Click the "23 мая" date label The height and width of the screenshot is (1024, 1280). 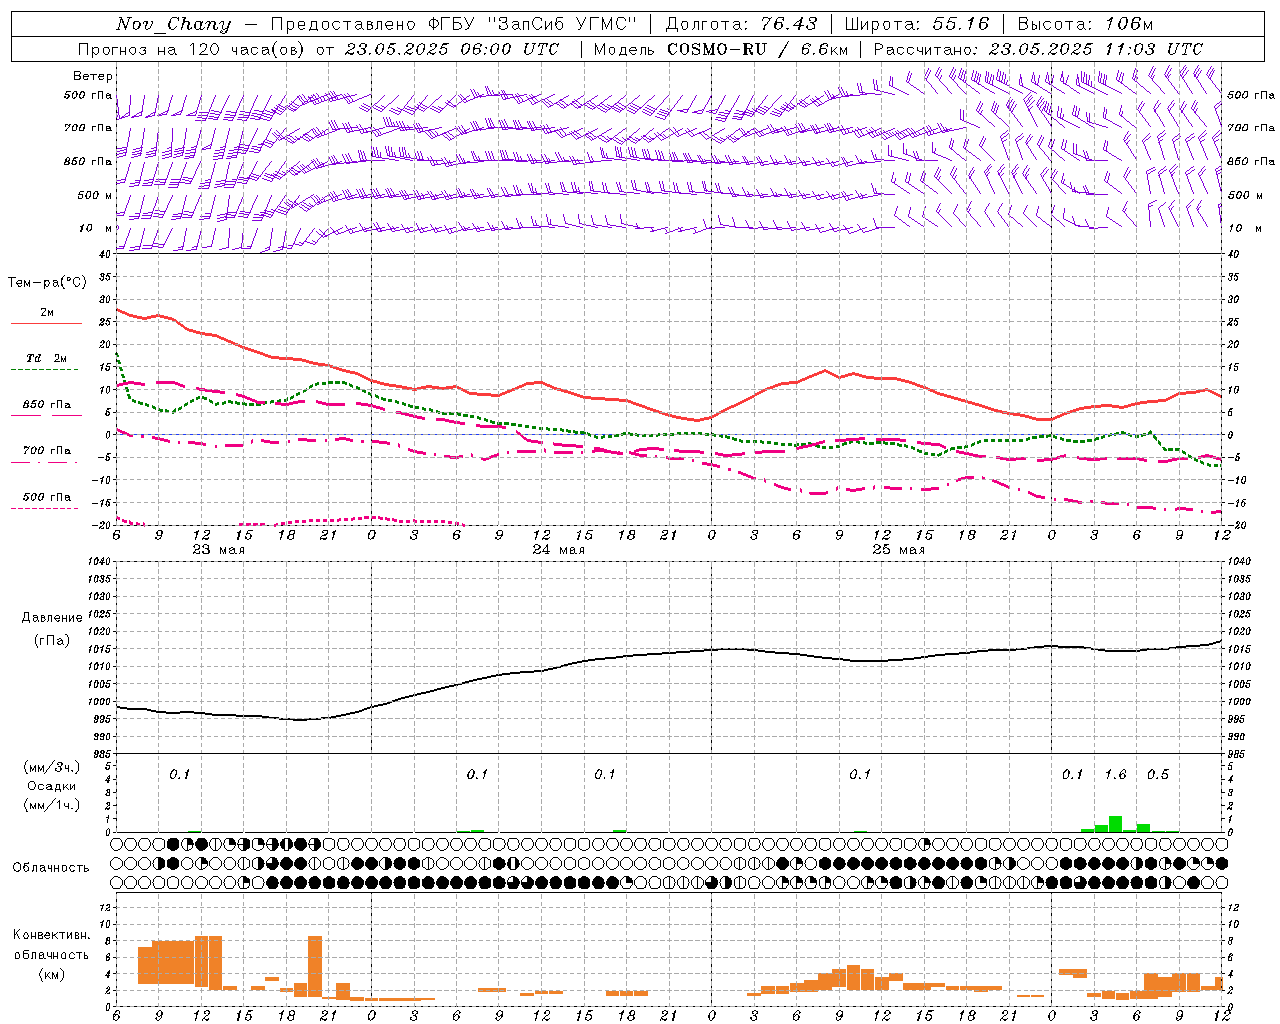coord(218,550)
